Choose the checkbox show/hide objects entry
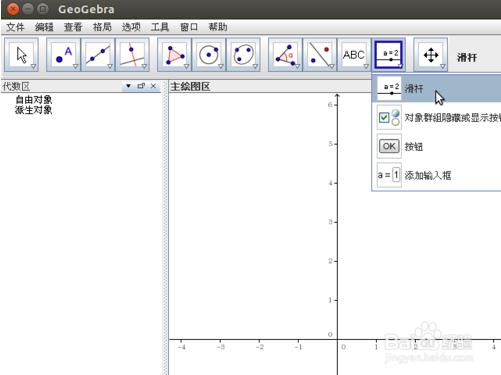The height and width of the screenshot is (375, 501). coord(437,117)
